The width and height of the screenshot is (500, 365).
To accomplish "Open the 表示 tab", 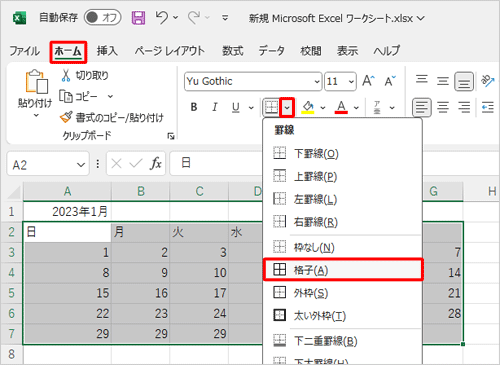I will (x=347, y=51).
